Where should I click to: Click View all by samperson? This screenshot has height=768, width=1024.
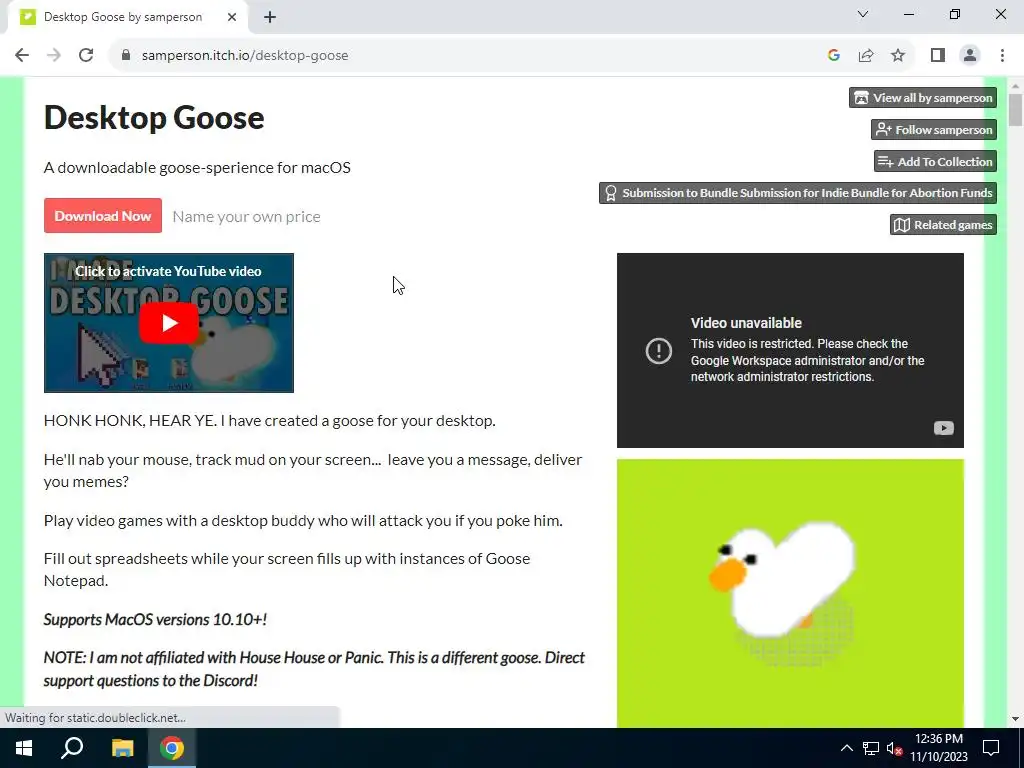point(923,98)
